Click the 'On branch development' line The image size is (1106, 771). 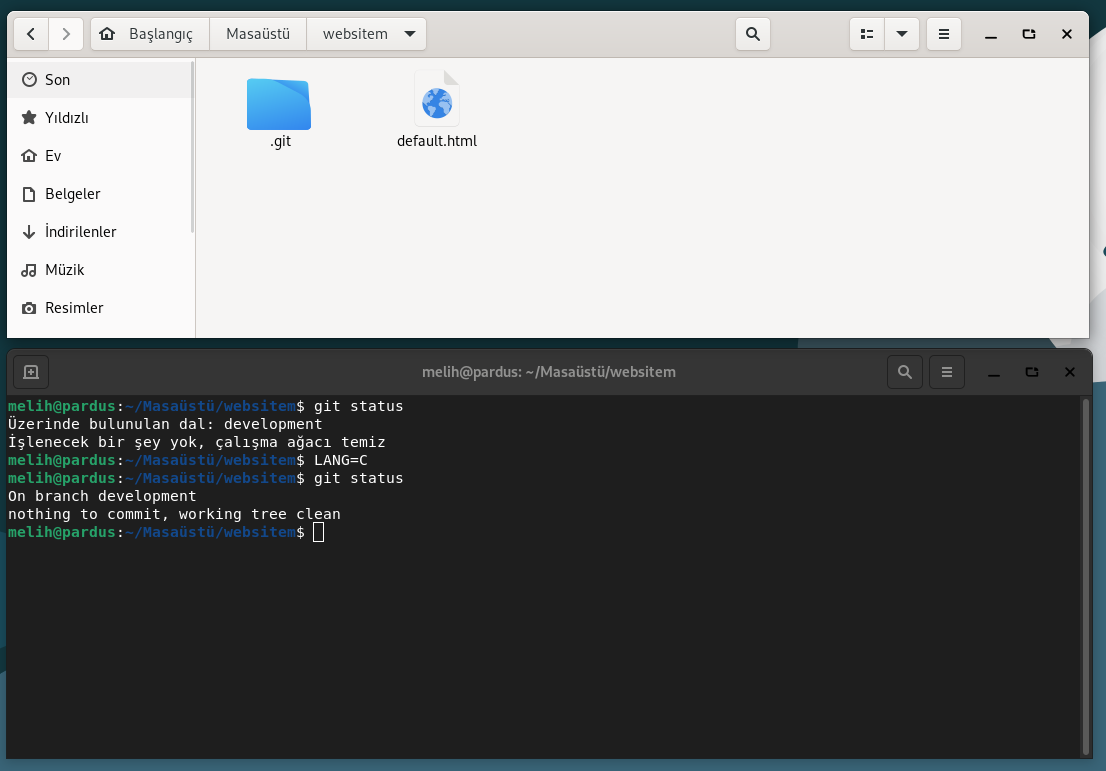click(102, 496)
